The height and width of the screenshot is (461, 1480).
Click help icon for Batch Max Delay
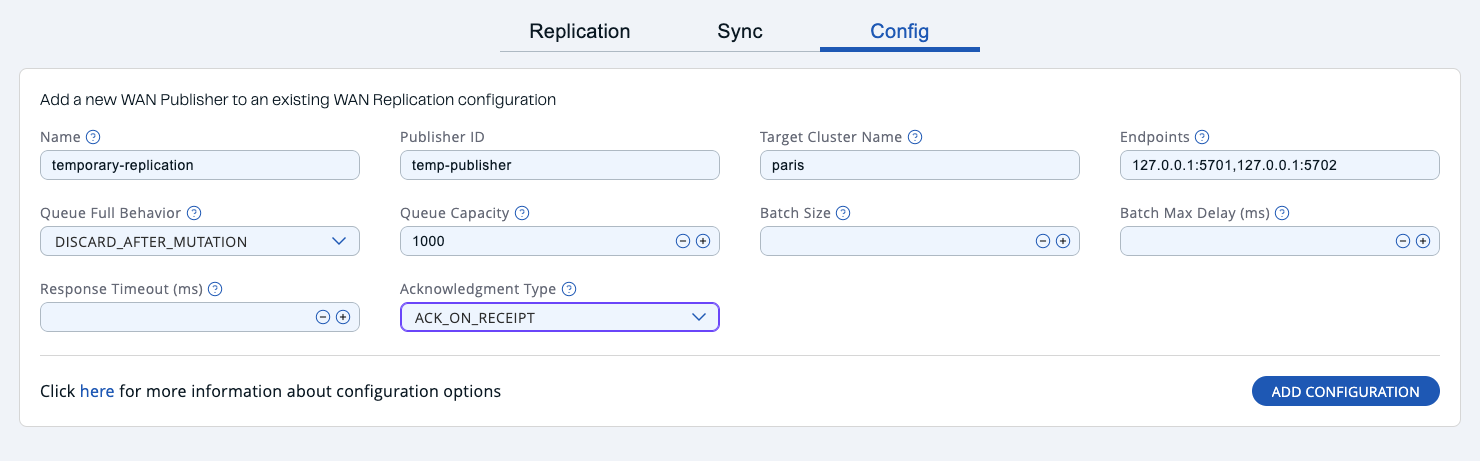(1281, 213)
